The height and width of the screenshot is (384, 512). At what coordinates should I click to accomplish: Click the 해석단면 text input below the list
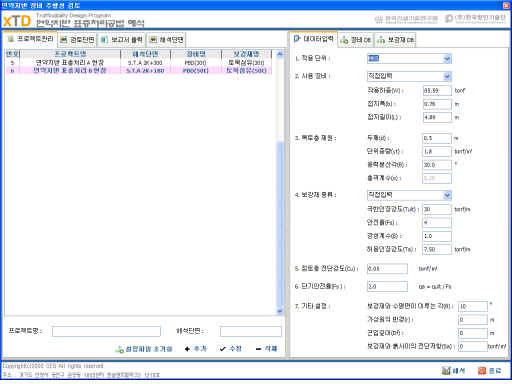[x=251, y=331]
